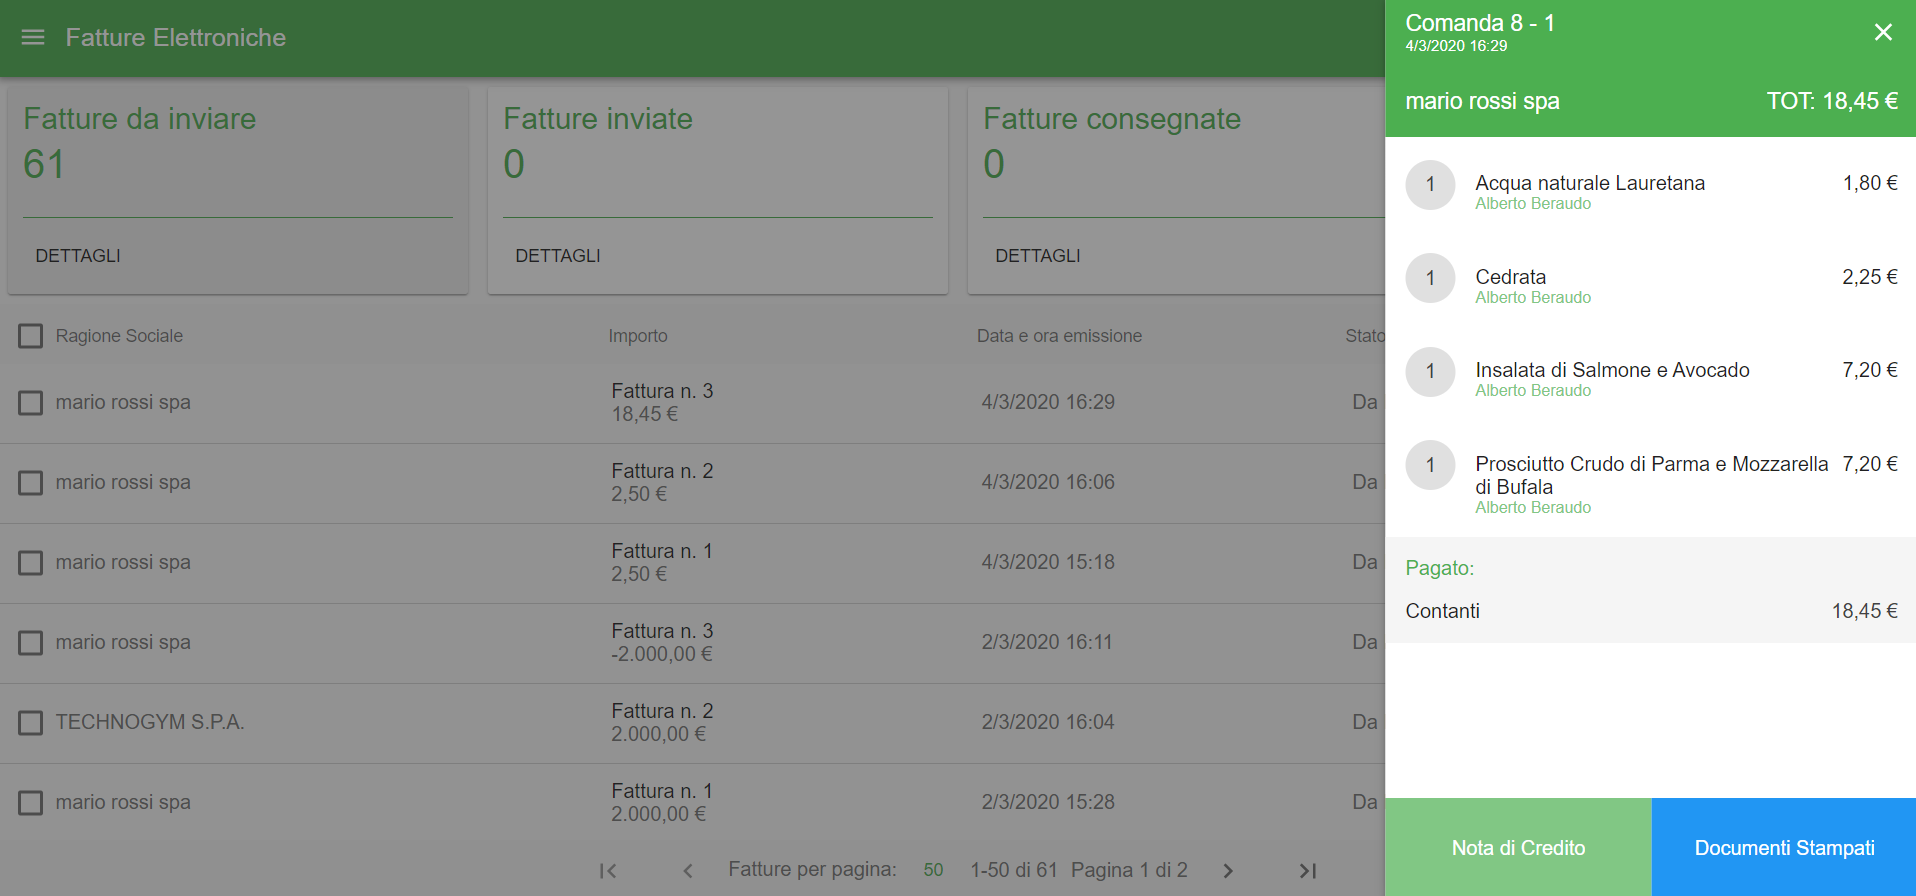Check the TECHNOGYM S.P.A. invoice row
The height and width of the screenshot is (896, 1916).
tap(31, 723)
